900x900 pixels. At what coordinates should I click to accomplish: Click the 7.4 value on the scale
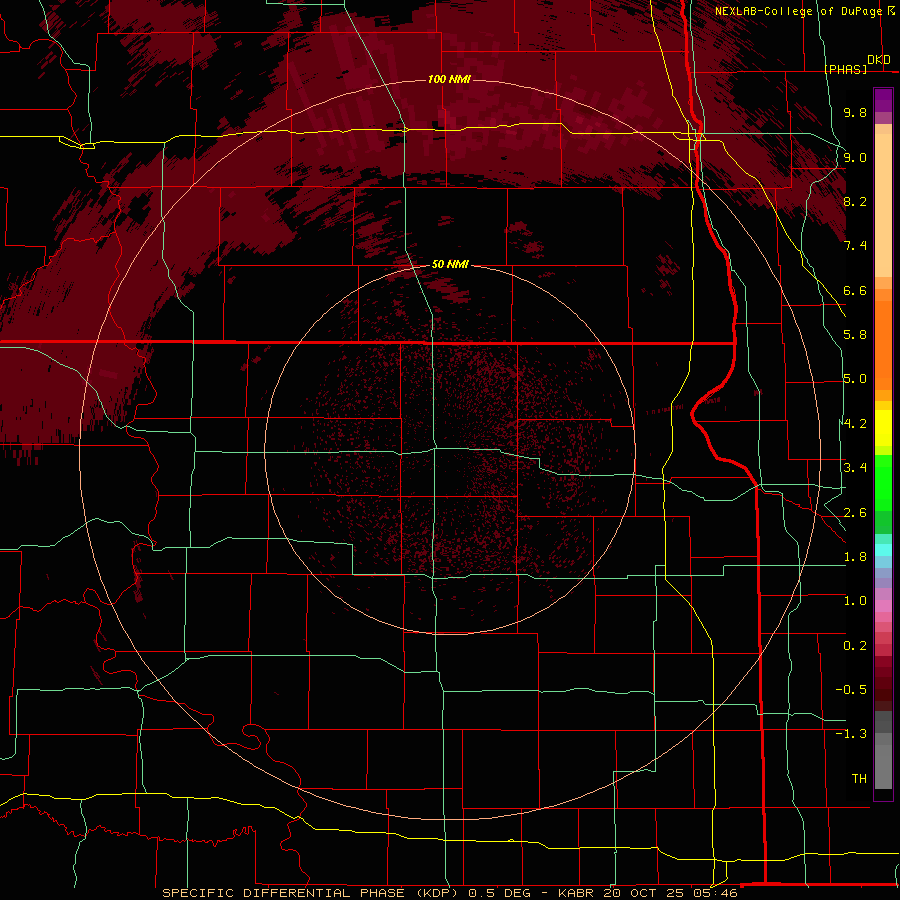coord(855,246)
